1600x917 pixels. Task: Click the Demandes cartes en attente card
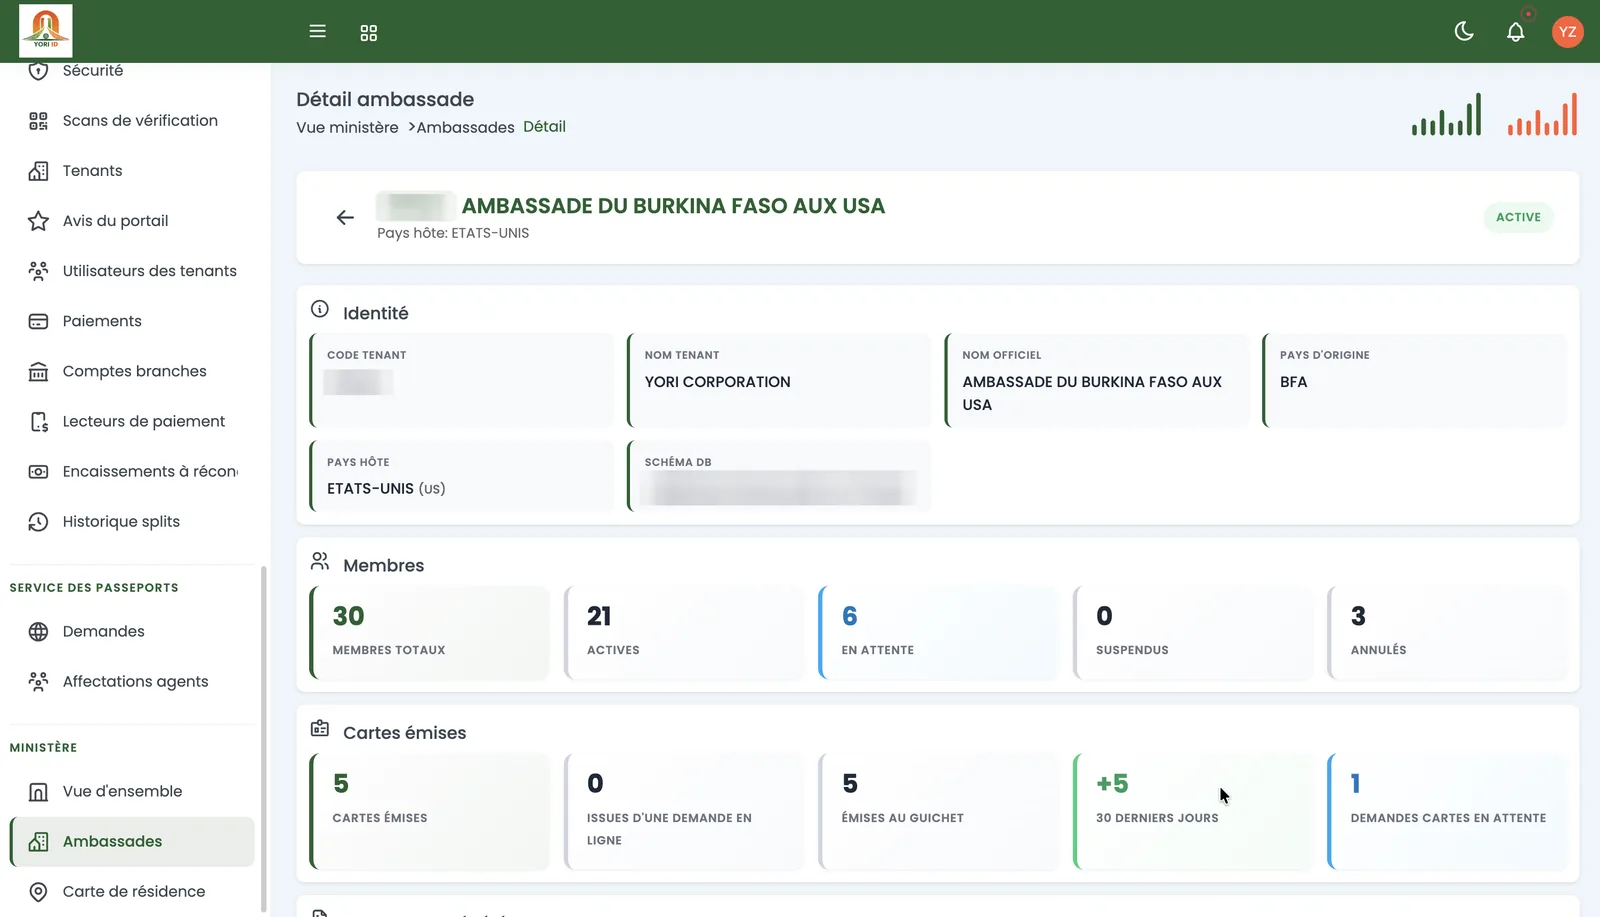pyautogui.click(x=1447, y=811)
